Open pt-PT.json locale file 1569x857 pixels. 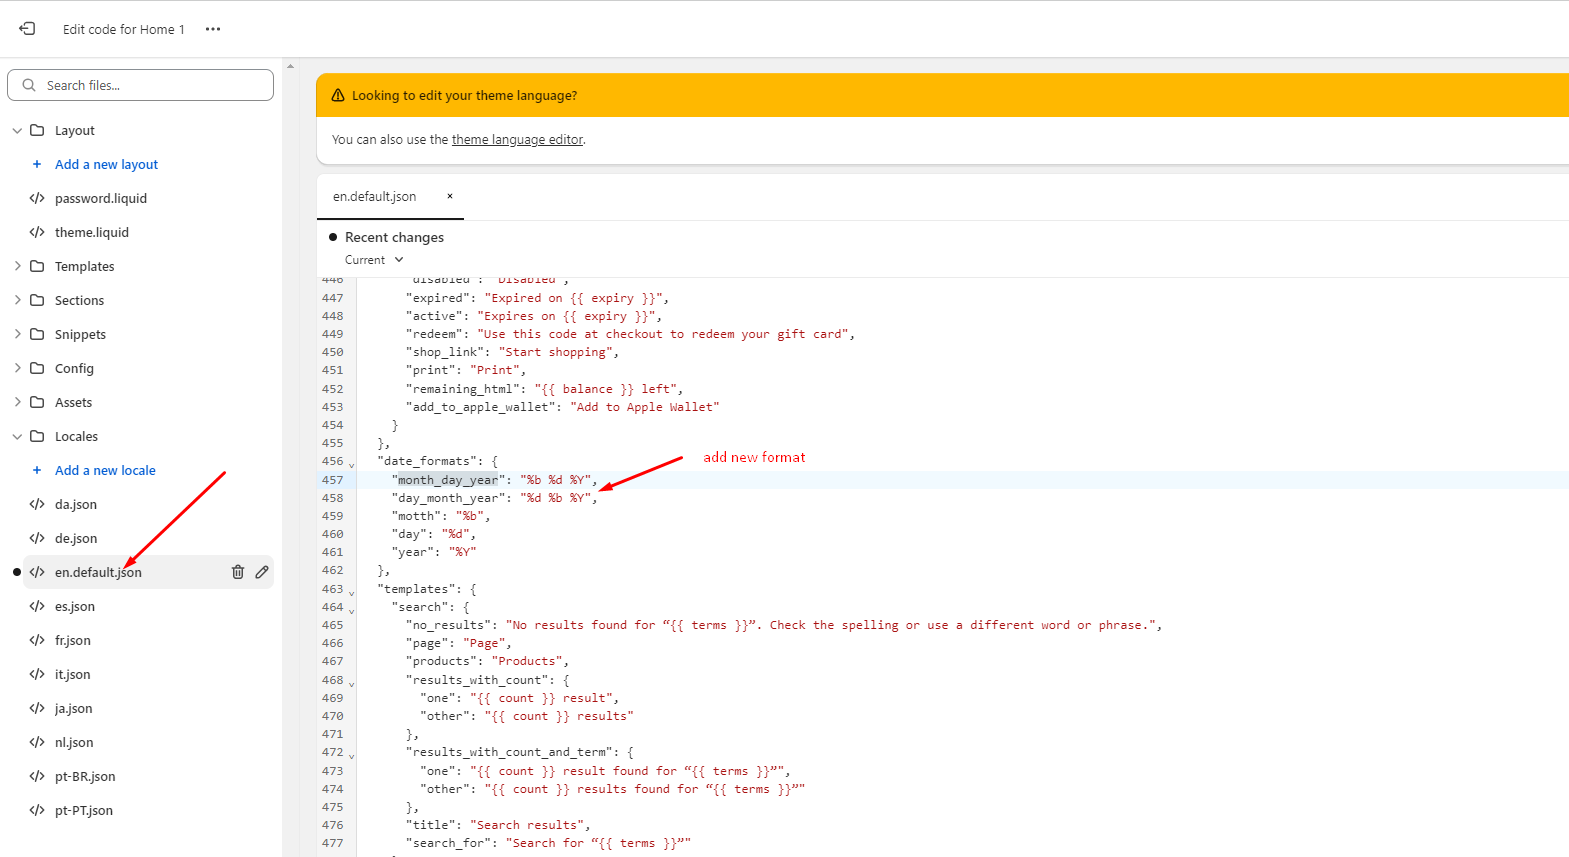(84, 810)
